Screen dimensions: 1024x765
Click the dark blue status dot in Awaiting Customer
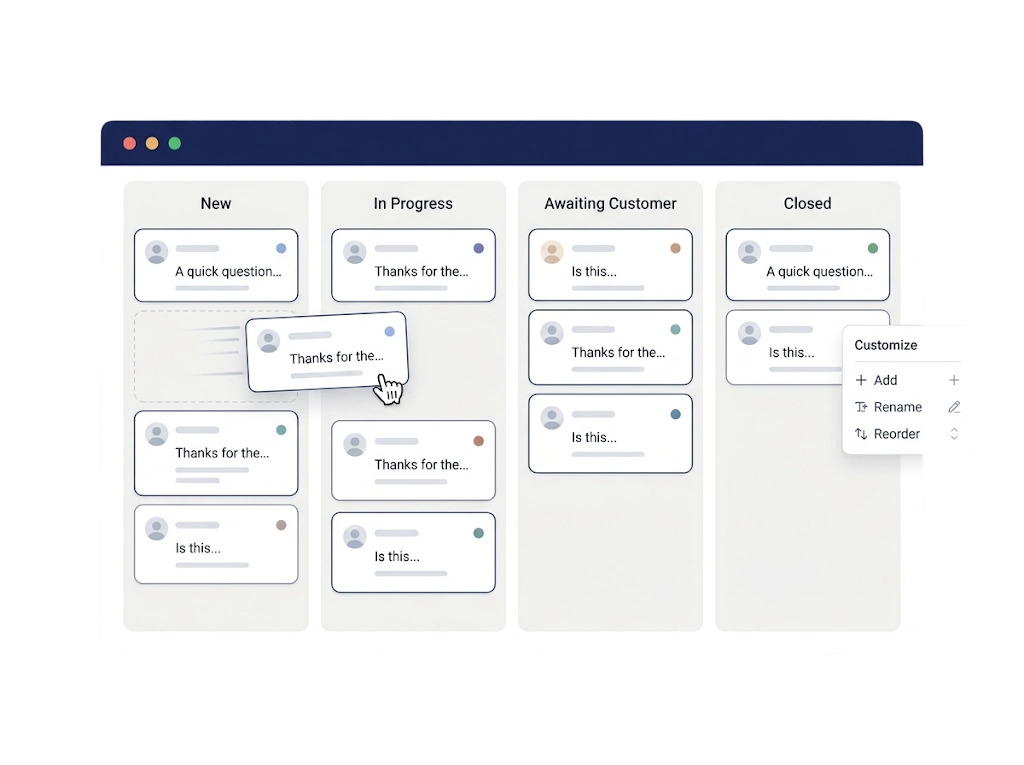pyautogui.click(x=675, y=414)
